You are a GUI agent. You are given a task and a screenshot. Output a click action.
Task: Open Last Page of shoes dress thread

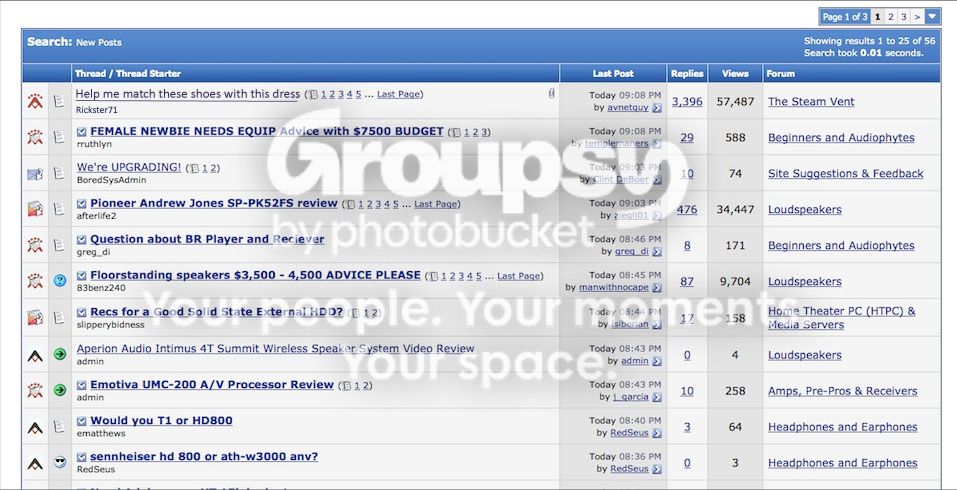(x=398, y=94)
